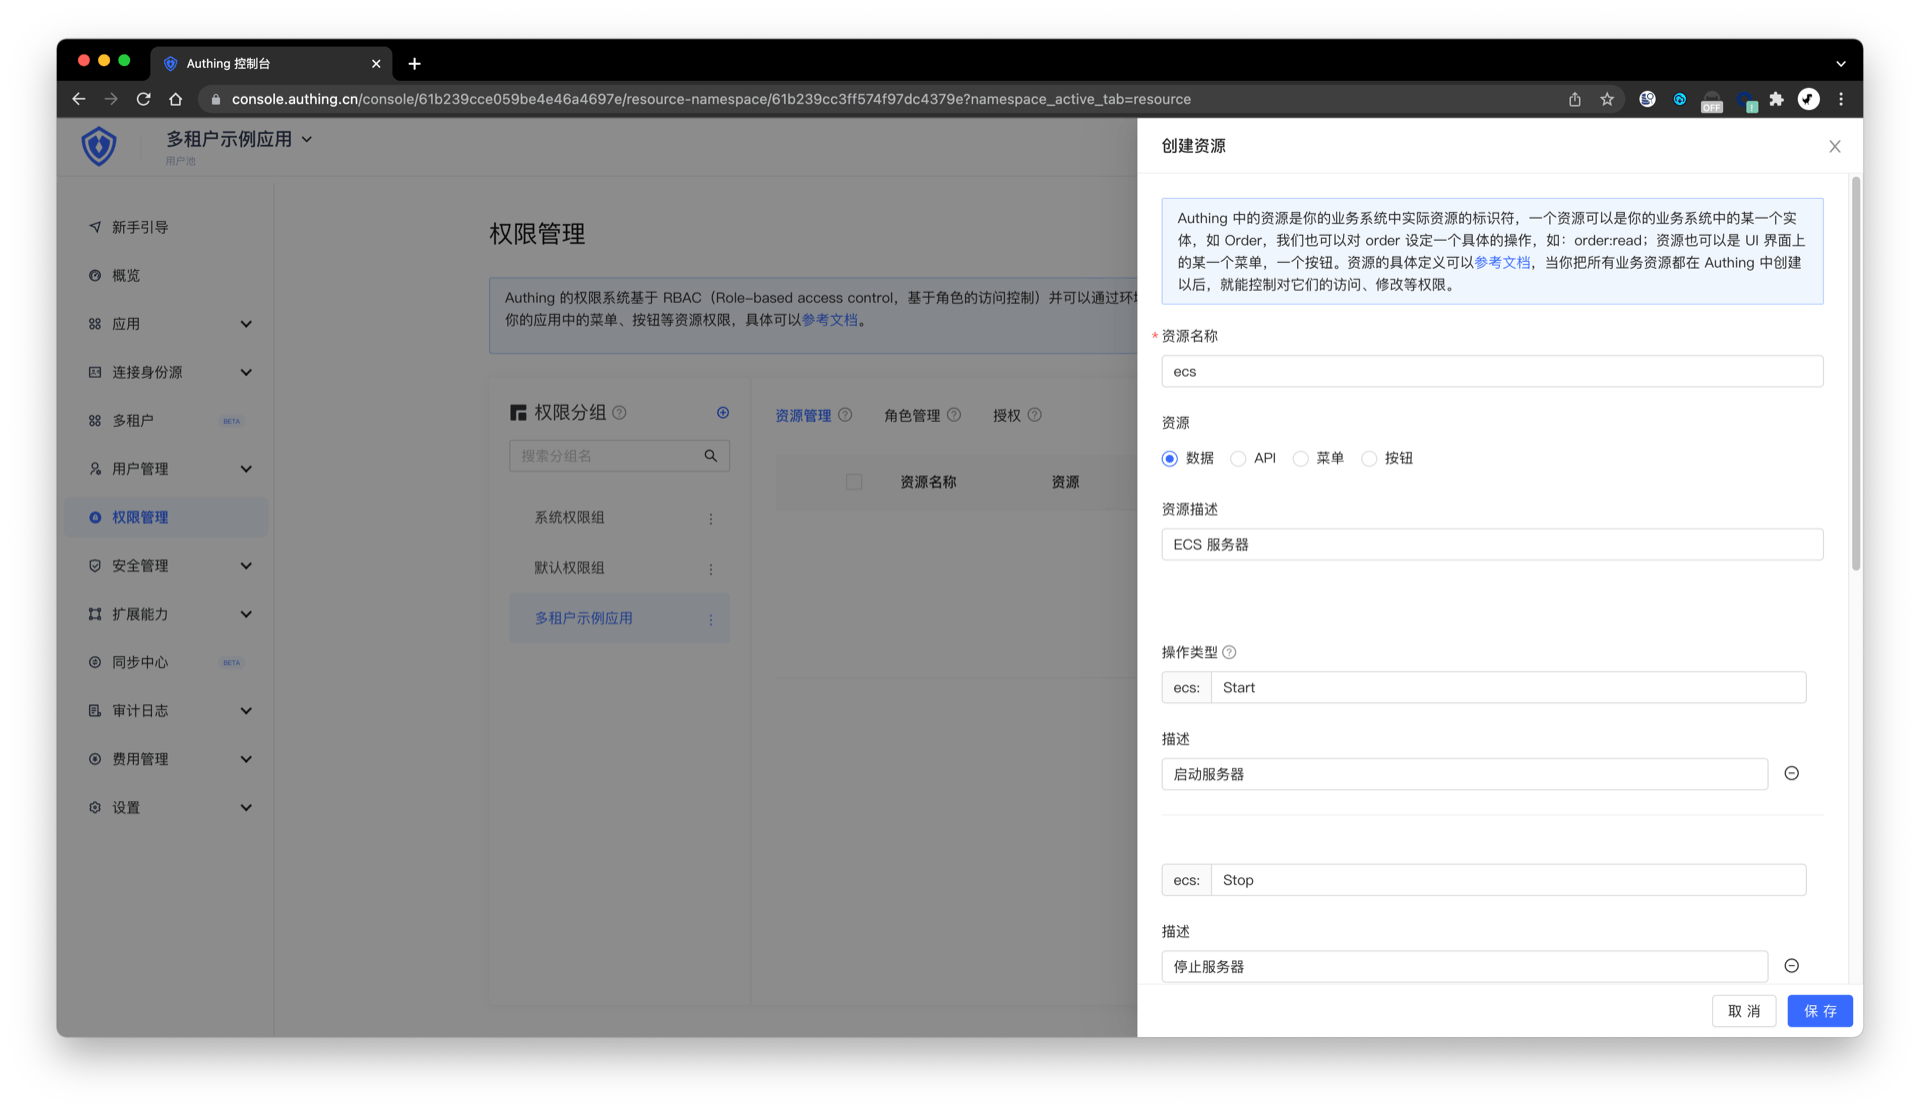1920x1112 pixels.
Task: Add a new permission group with plus icon
Action: (x=722, y=413)
